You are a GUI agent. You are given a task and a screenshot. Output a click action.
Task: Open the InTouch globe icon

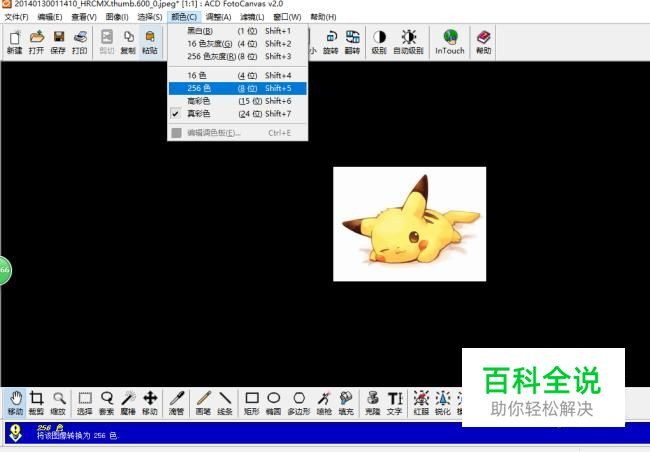[x=450, y=42]
